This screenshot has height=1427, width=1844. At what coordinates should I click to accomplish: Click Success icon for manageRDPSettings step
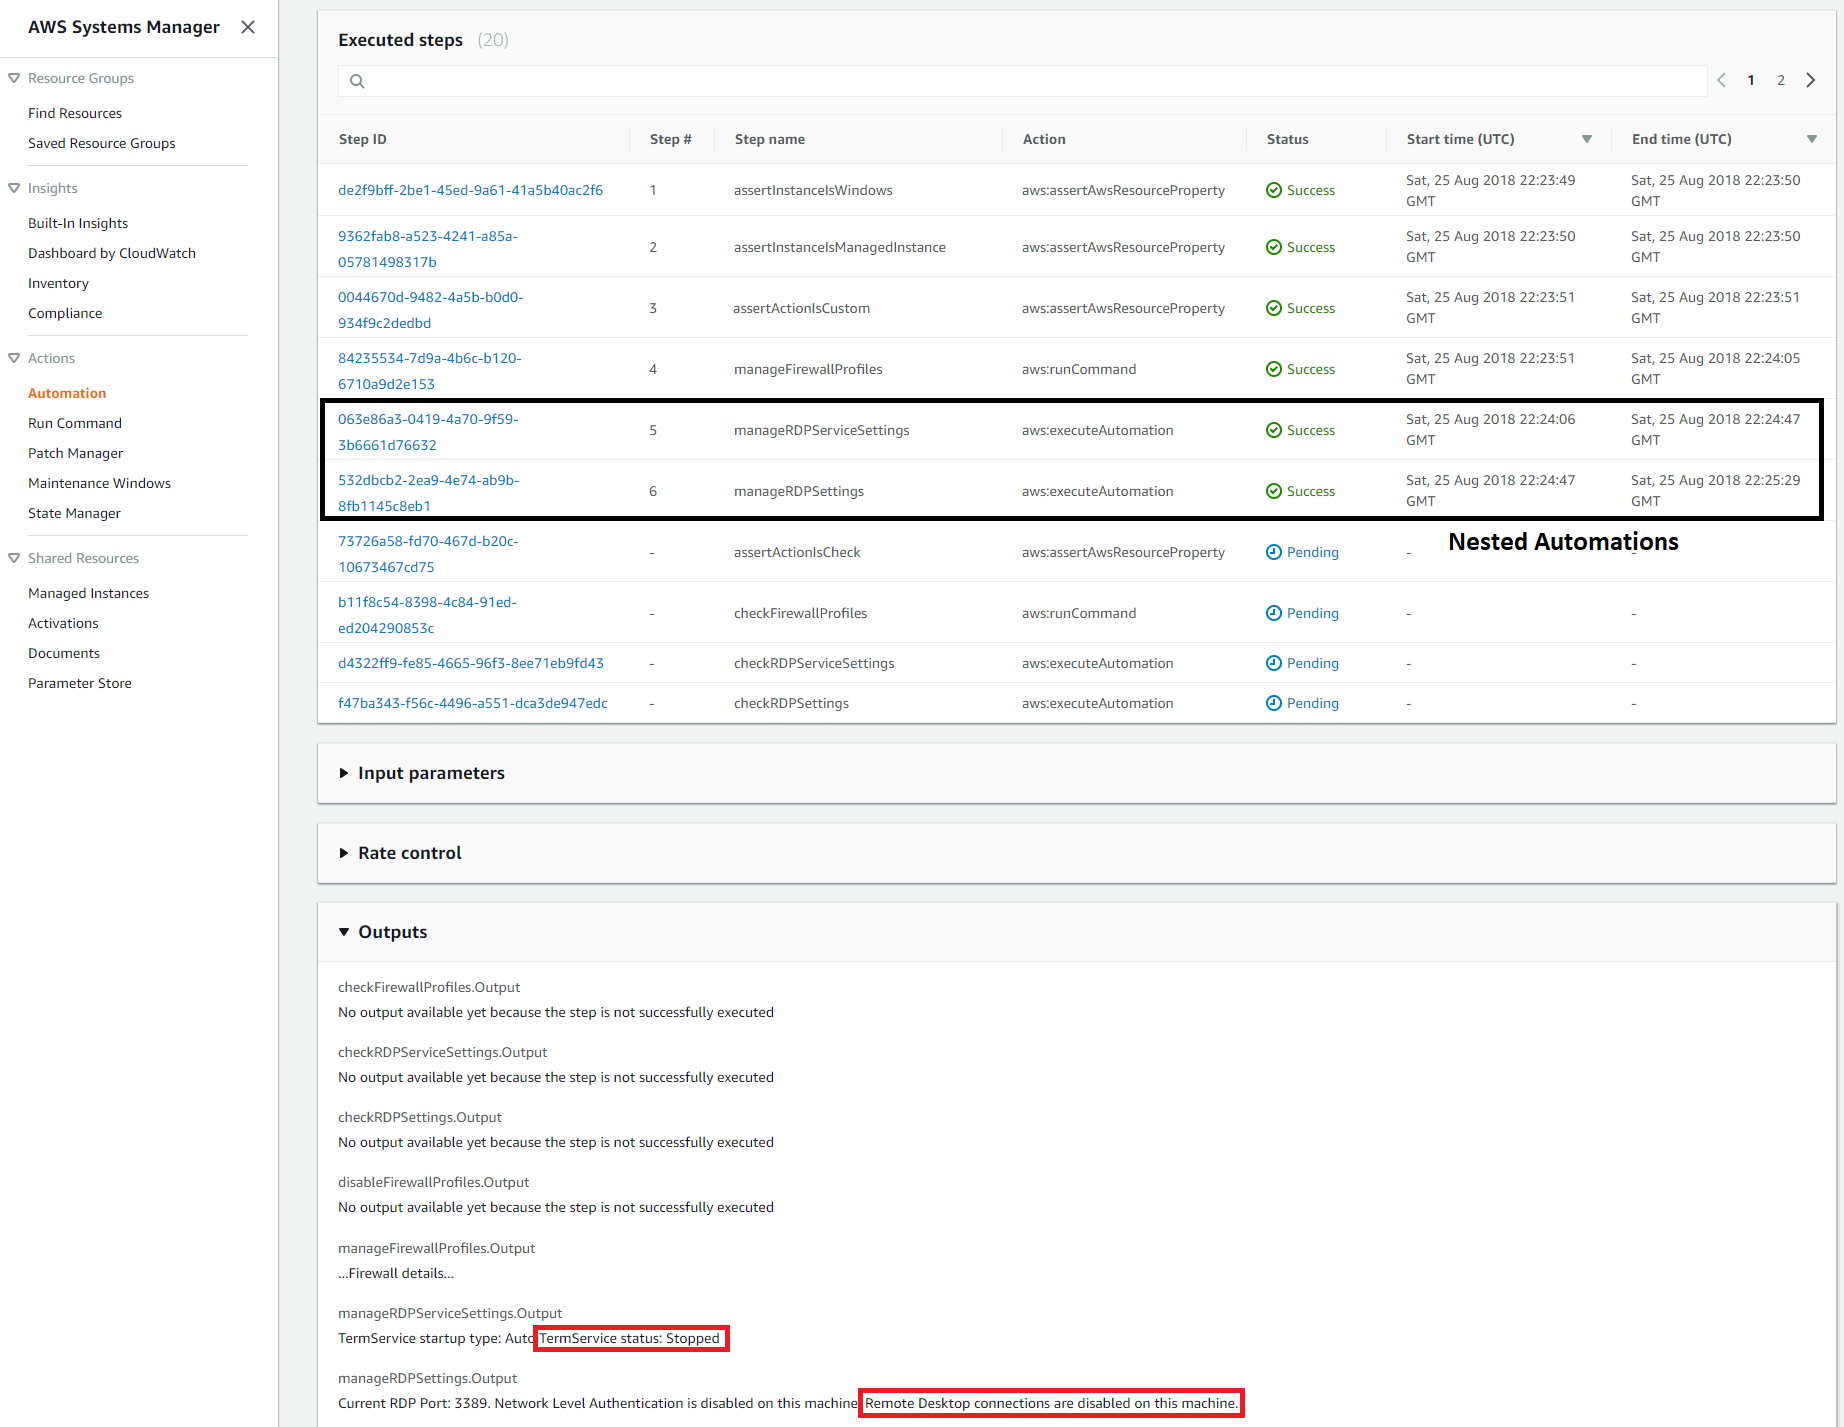click(1274, 491)
